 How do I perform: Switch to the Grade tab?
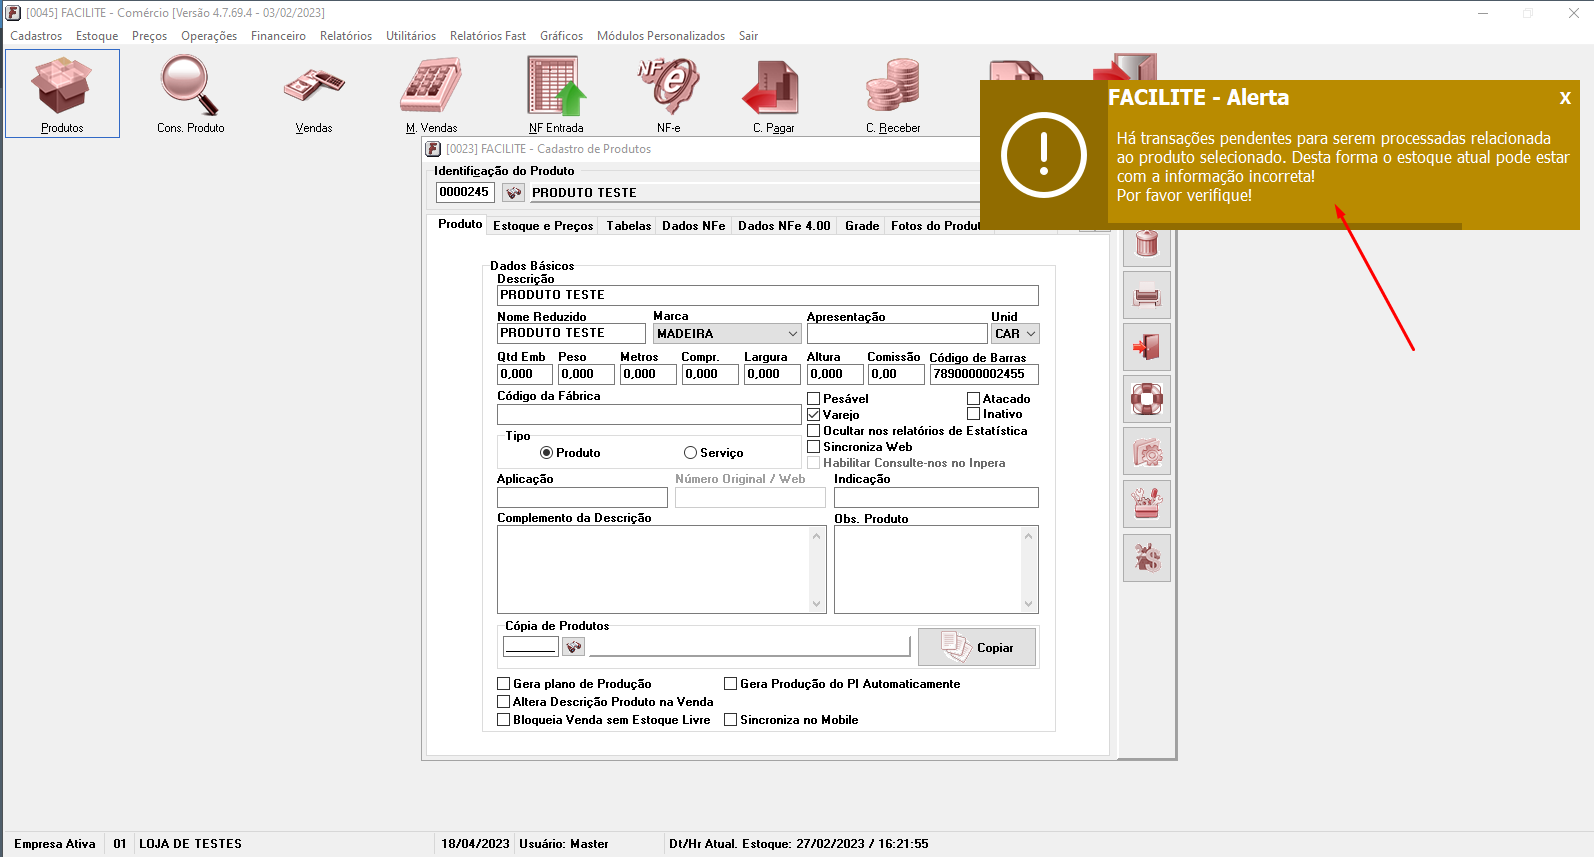click(862, 226)
